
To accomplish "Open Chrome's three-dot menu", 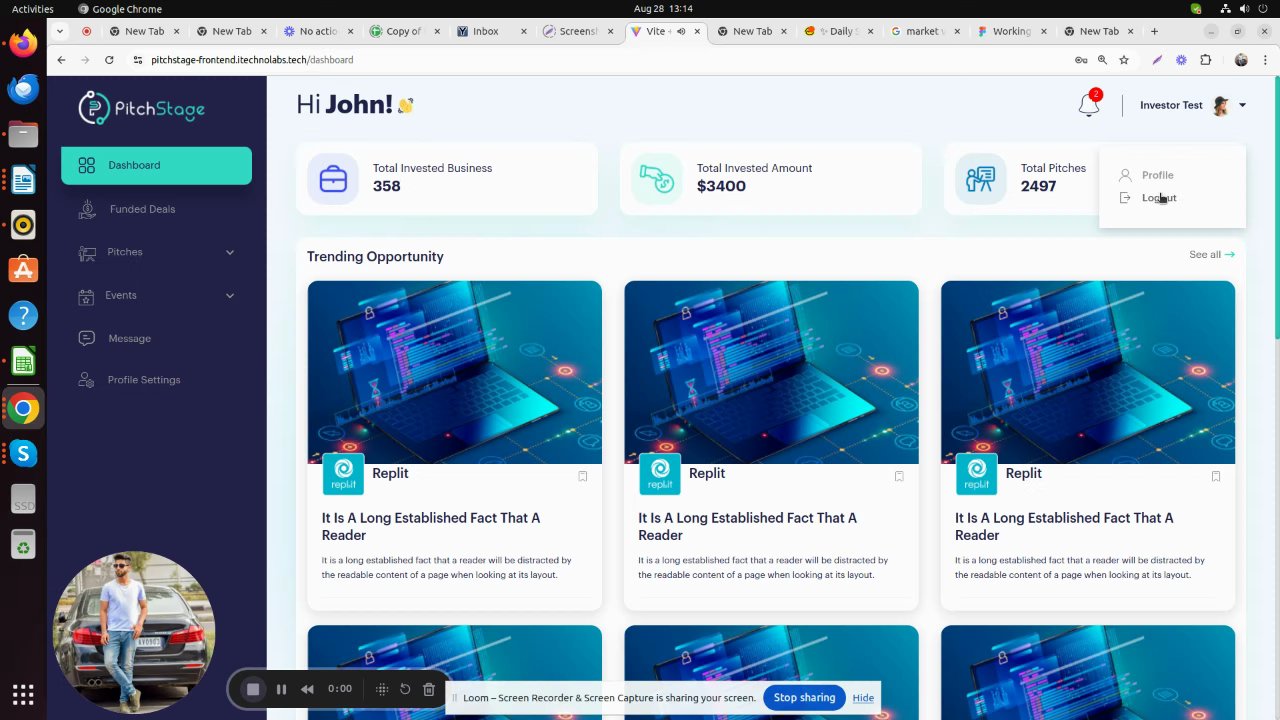I will (1264, 60).
